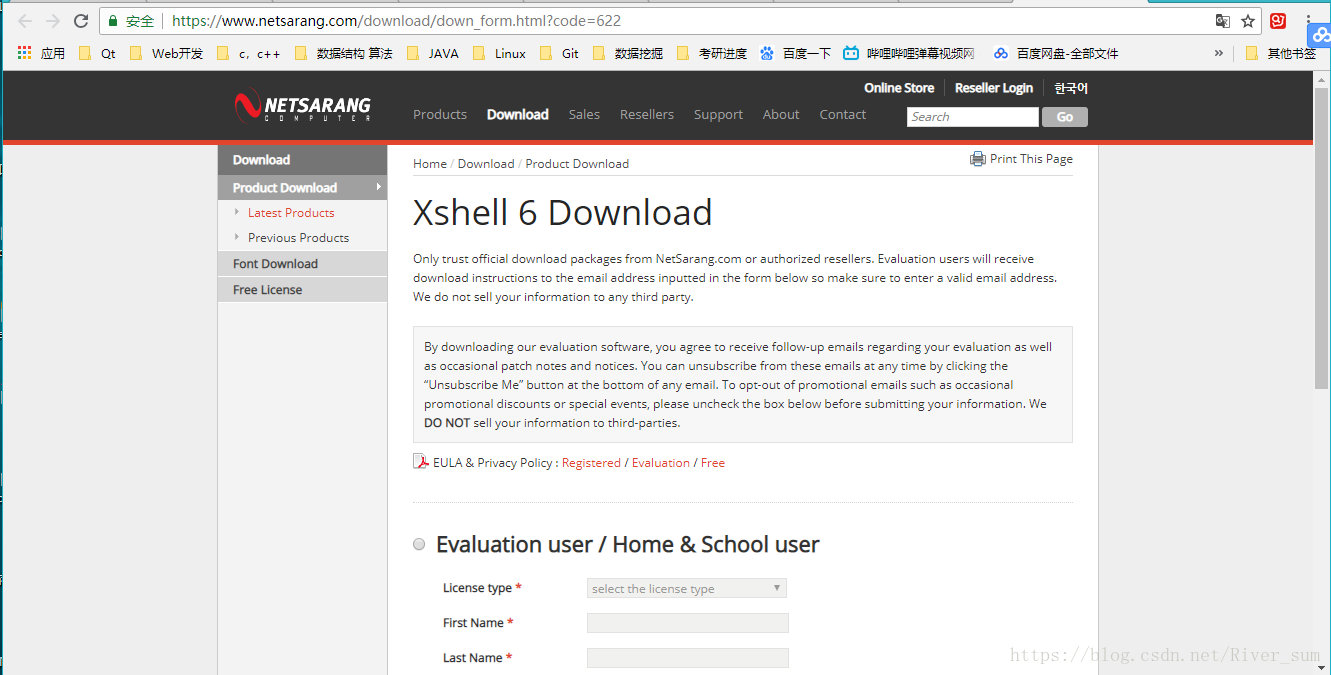Select Previous Products in sidebar

(x=298, y=238)
